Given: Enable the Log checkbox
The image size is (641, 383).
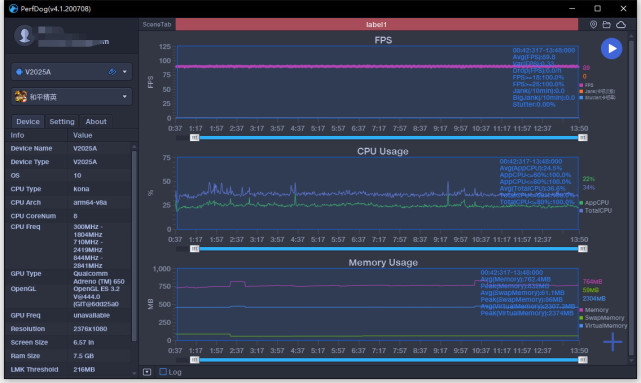Looking at the screenshot, I should point(163,372).
